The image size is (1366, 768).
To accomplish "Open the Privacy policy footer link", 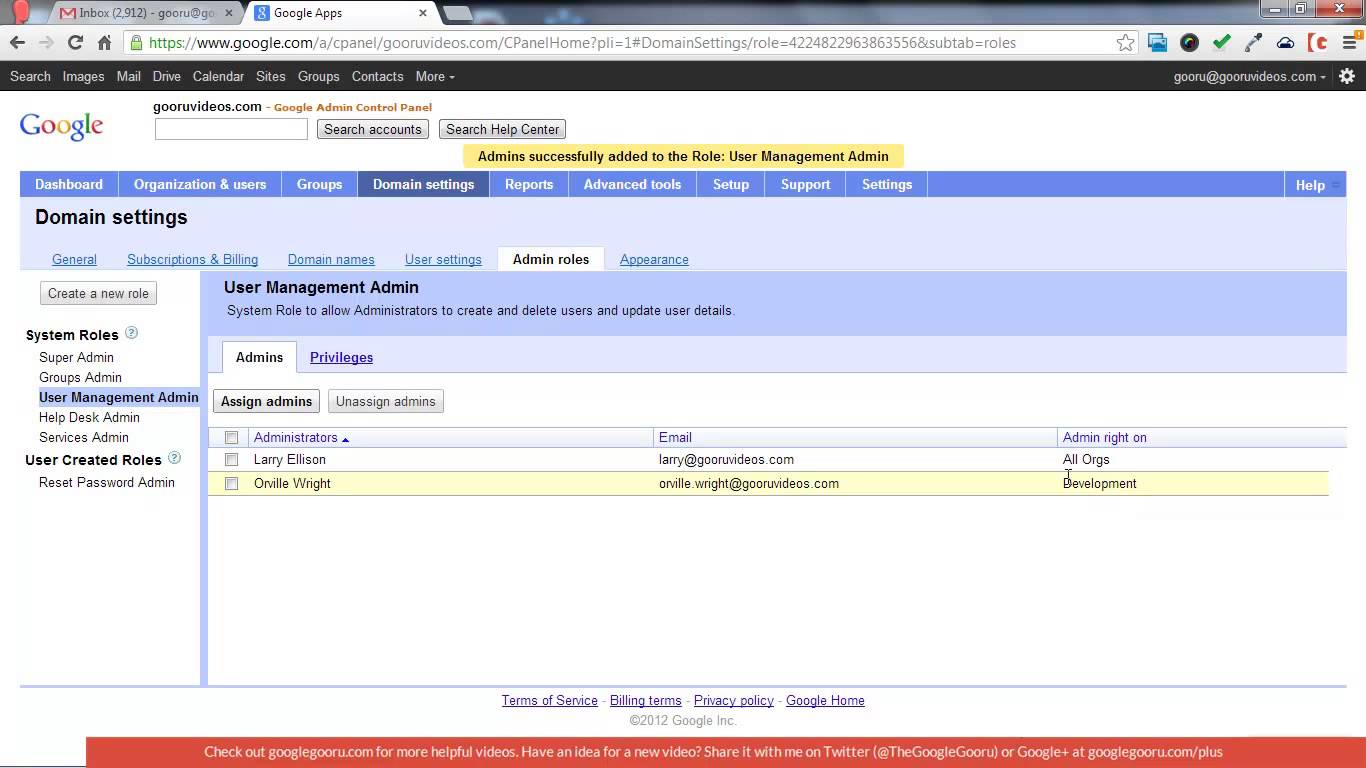I will click(734, 700).
